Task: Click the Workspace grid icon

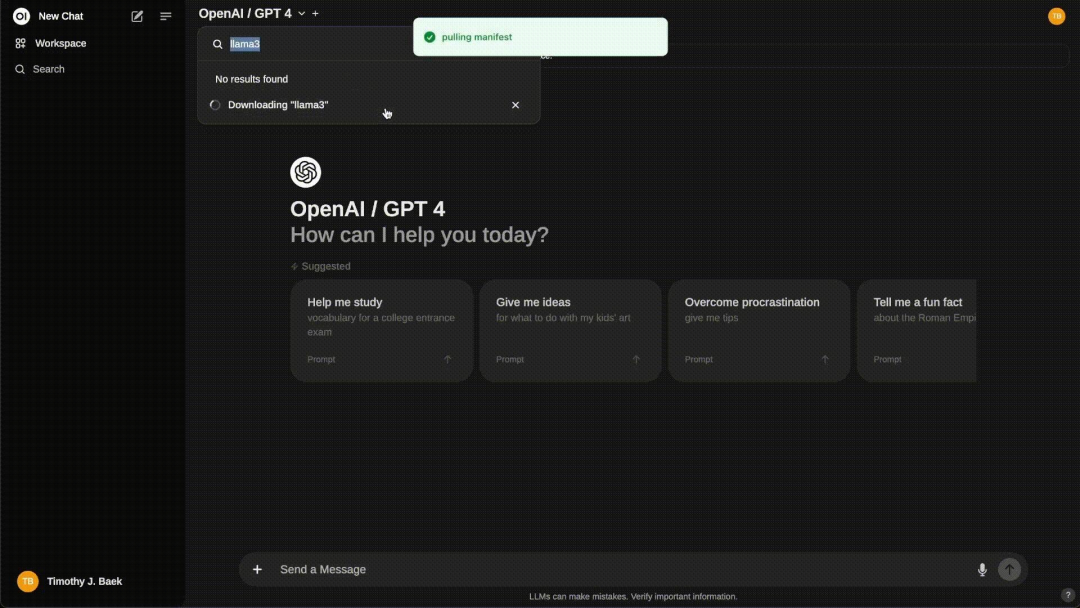Action: tap(21, 43)
